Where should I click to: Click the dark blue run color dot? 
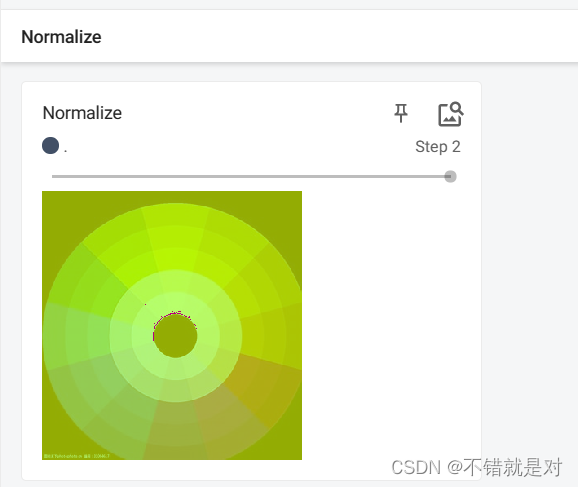coord(51,145)
